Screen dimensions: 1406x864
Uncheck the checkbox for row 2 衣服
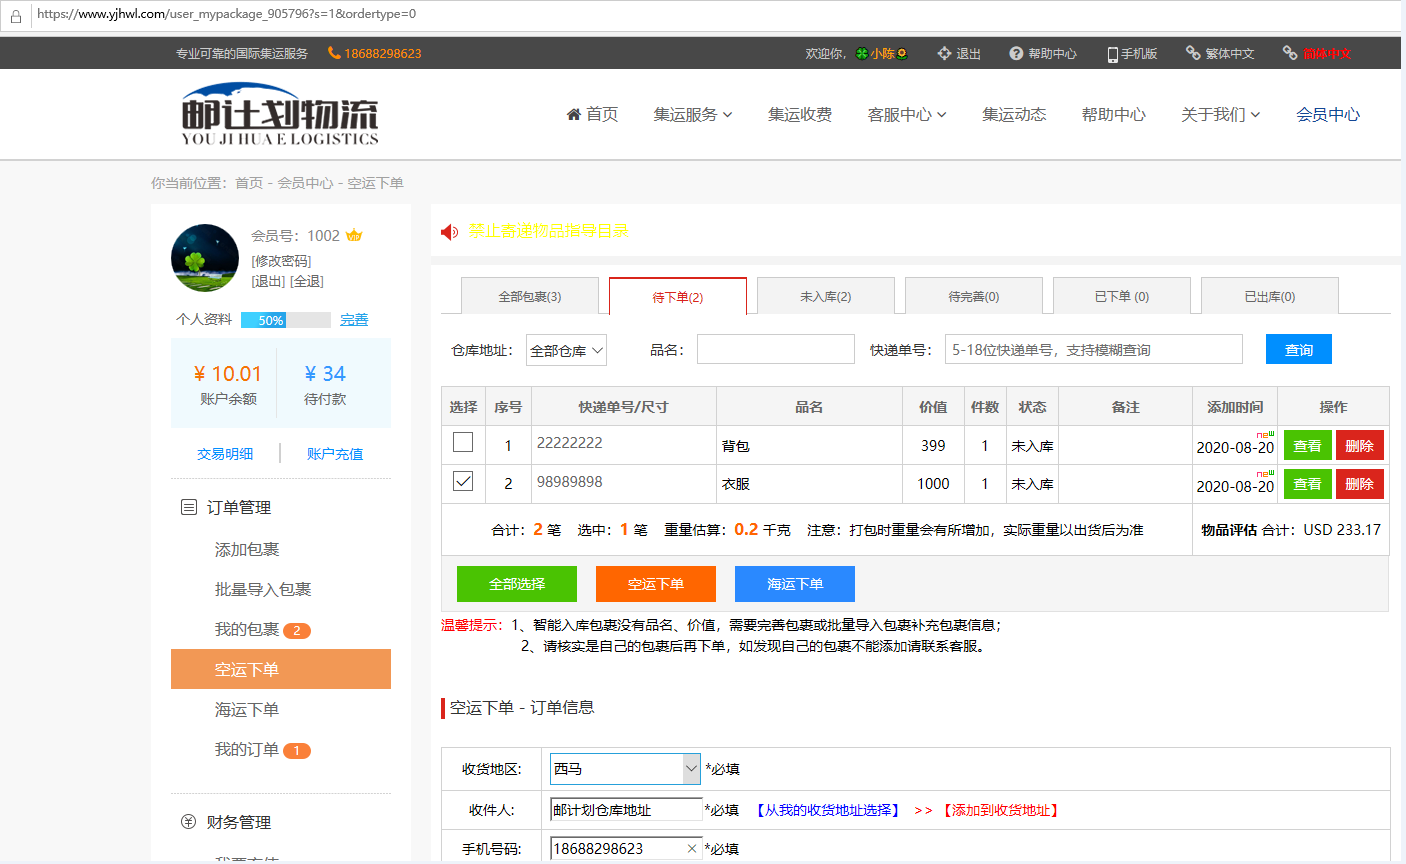(x=463, y=481)
